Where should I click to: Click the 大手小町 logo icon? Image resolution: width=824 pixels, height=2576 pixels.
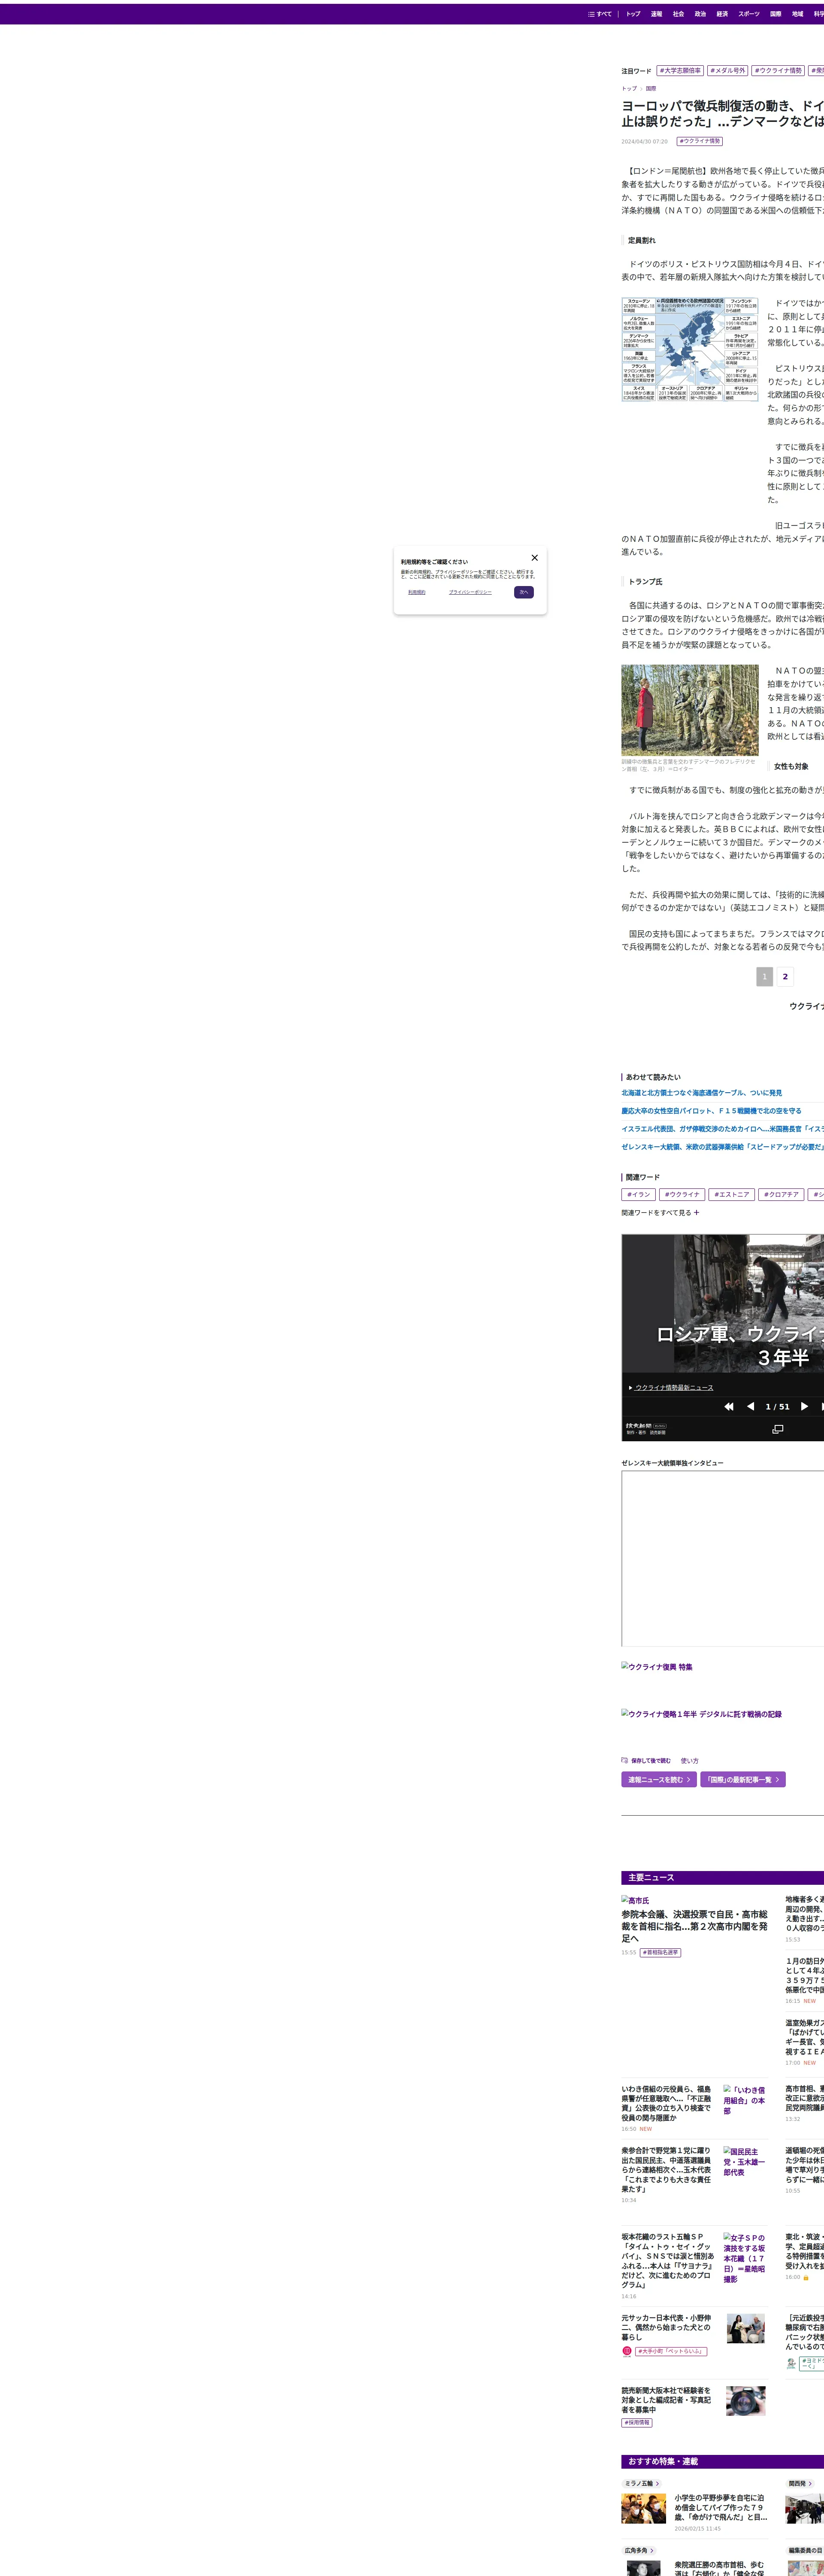click(627, 2351)
